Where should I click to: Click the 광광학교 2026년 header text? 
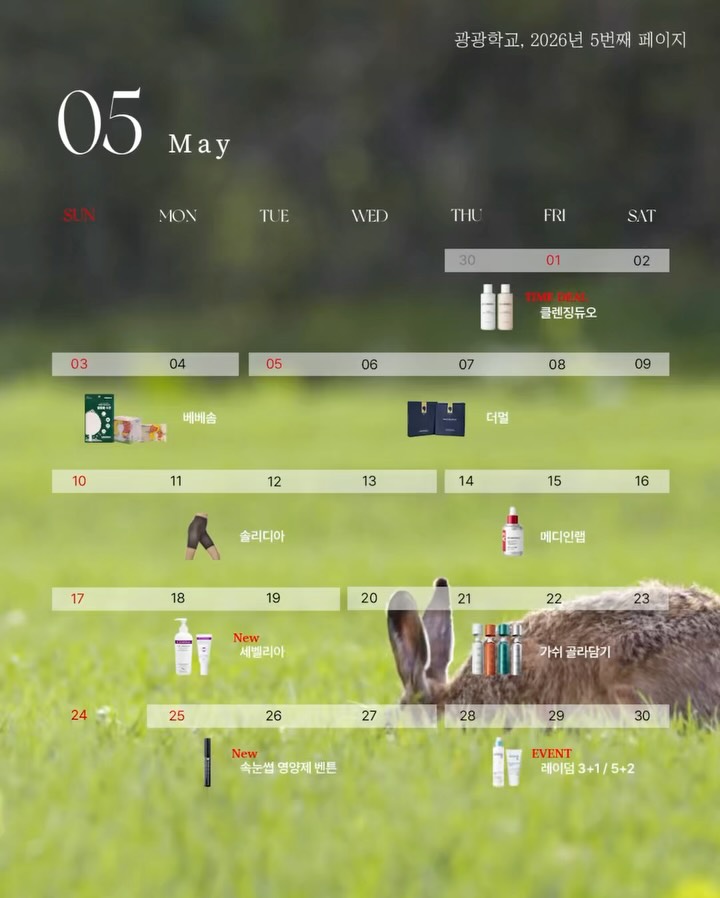coord(570,41)
